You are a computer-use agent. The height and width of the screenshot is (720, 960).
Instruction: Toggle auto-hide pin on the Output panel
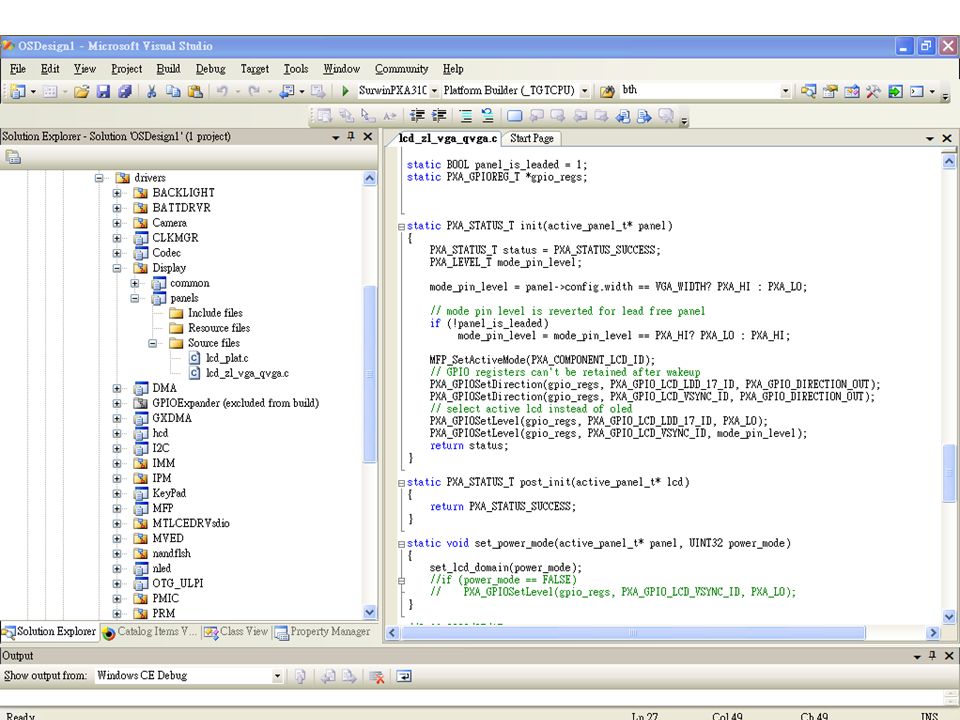pos(932,656)
